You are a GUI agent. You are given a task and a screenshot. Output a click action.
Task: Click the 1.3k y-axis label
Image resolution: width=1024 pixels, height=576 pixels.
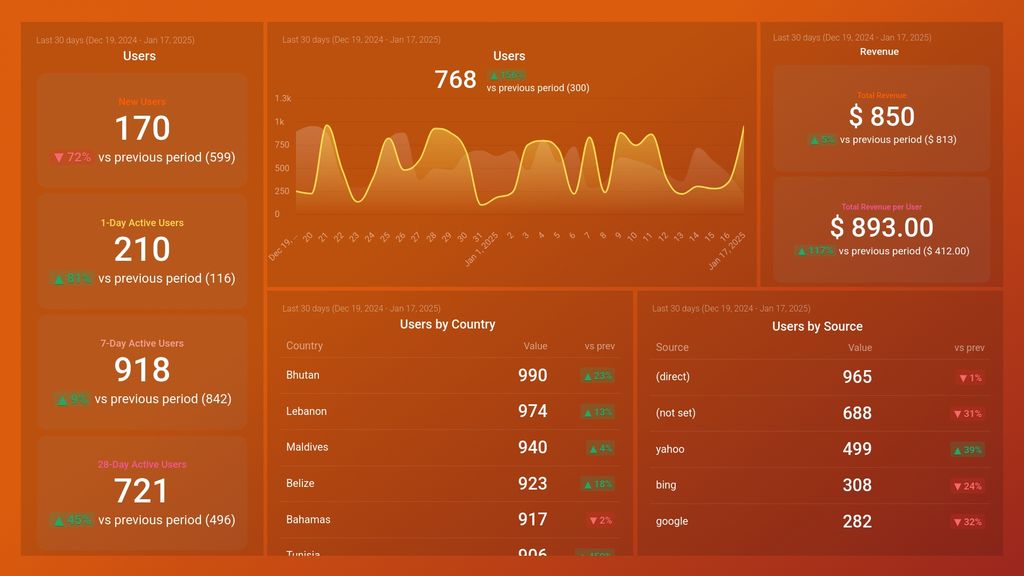tap(283, 99)
